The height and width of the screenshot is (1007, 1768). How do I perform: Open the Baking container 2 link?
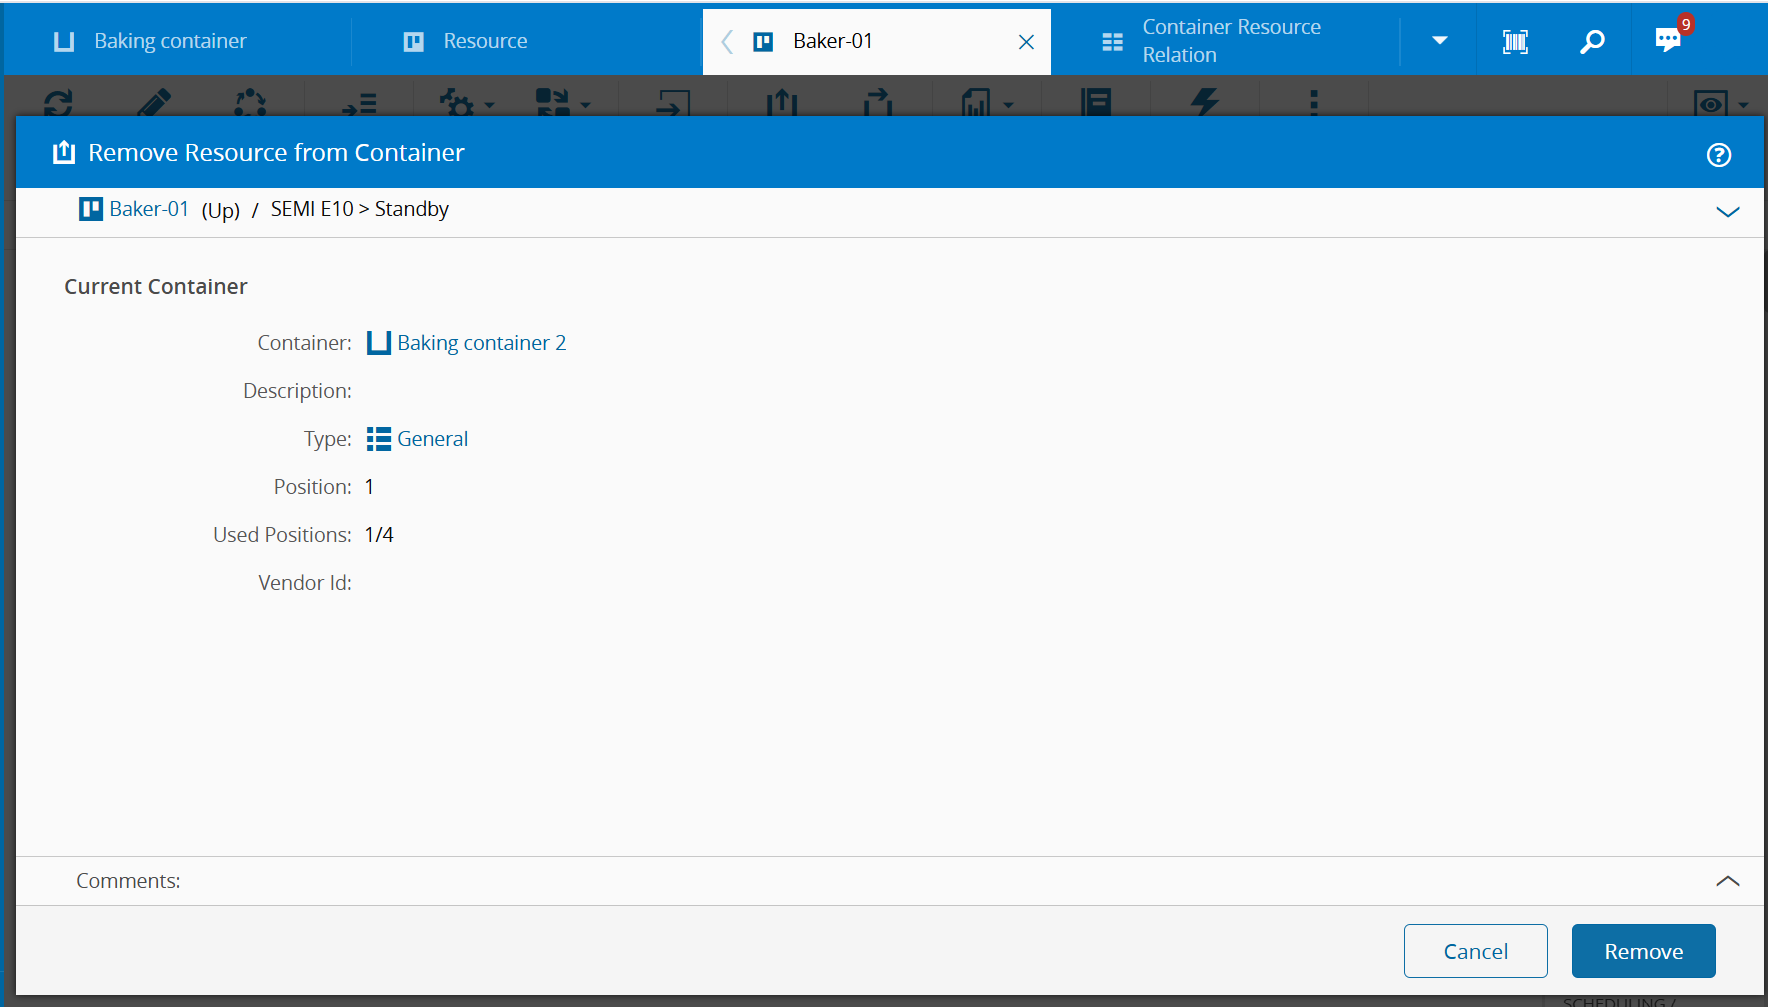click(x=482, y=343)
